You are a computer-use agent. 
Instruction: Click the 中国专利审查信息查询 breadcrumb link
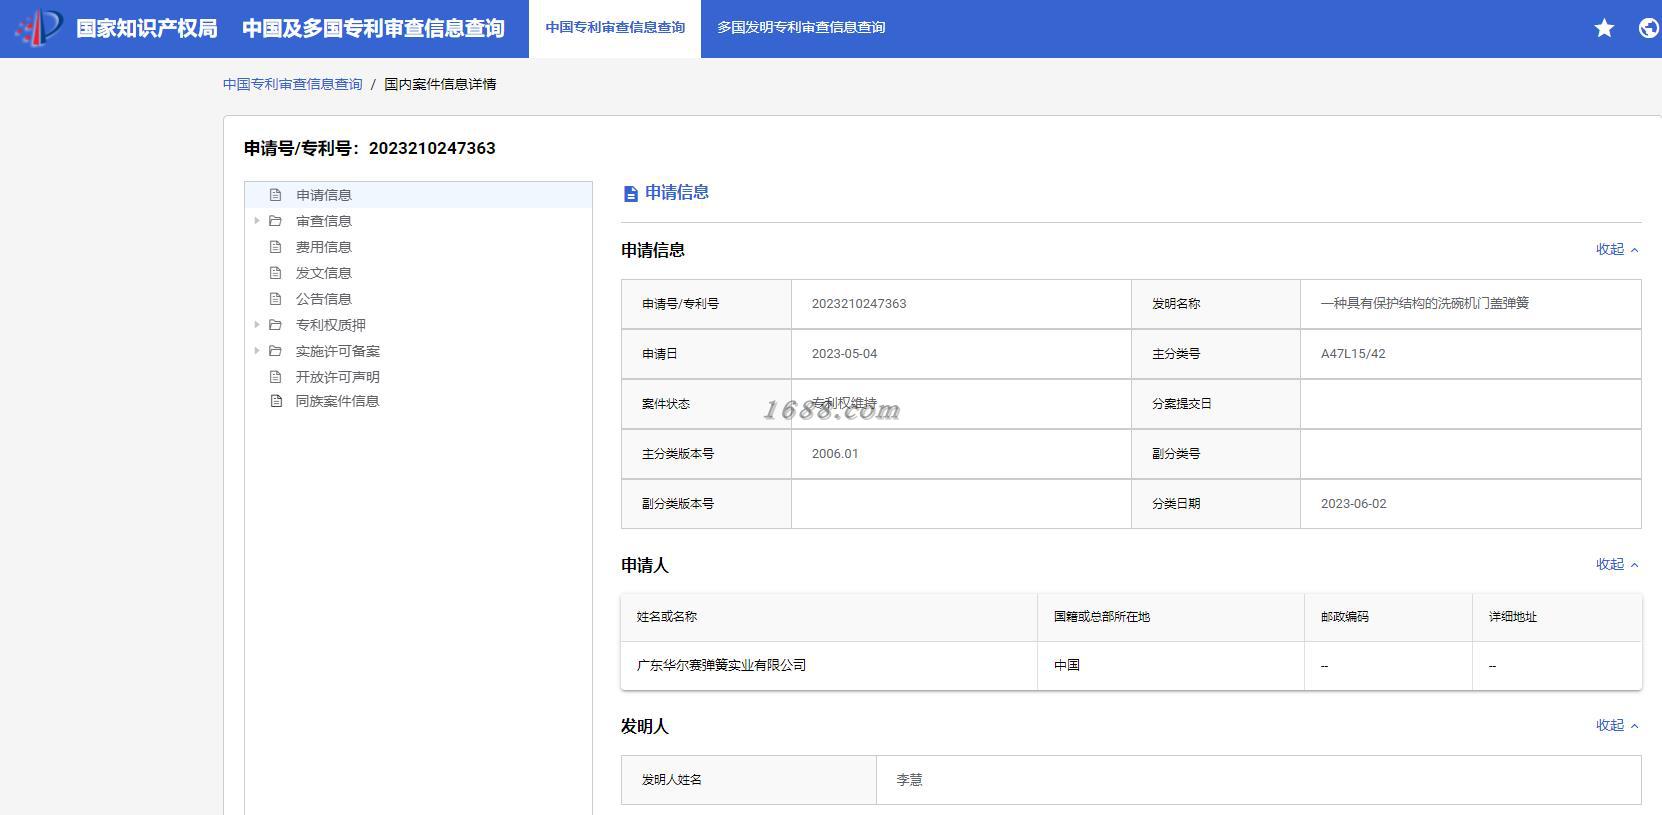click(293, 84)
